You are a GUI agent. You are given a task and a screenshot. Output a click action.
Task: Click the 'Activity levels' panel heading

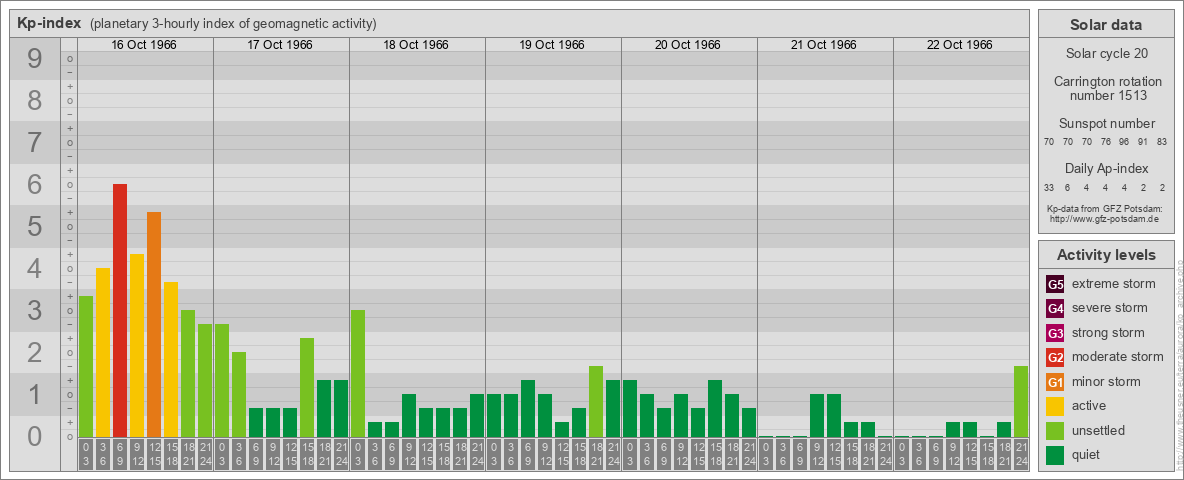[1106, 255]
